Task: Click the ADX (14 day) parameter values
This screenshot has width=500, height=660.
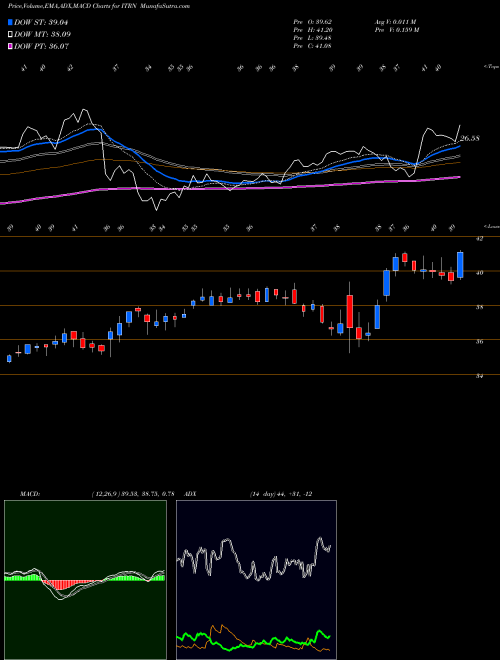Action: click(x=281, y=494)
